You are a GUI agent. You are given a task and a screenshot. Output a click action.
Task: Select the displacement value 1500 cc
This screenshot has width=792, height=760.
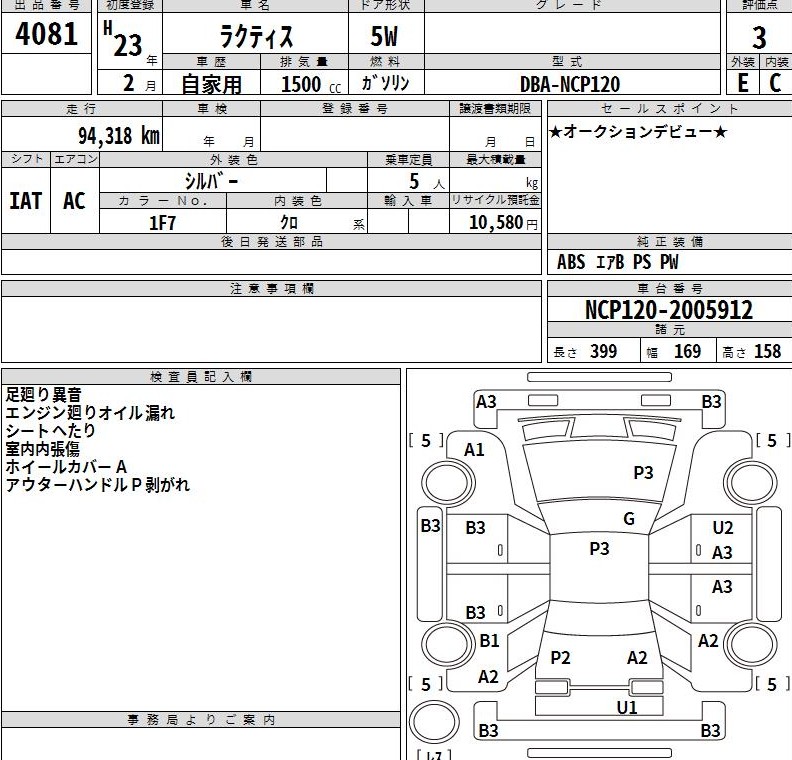pos(311,84)
